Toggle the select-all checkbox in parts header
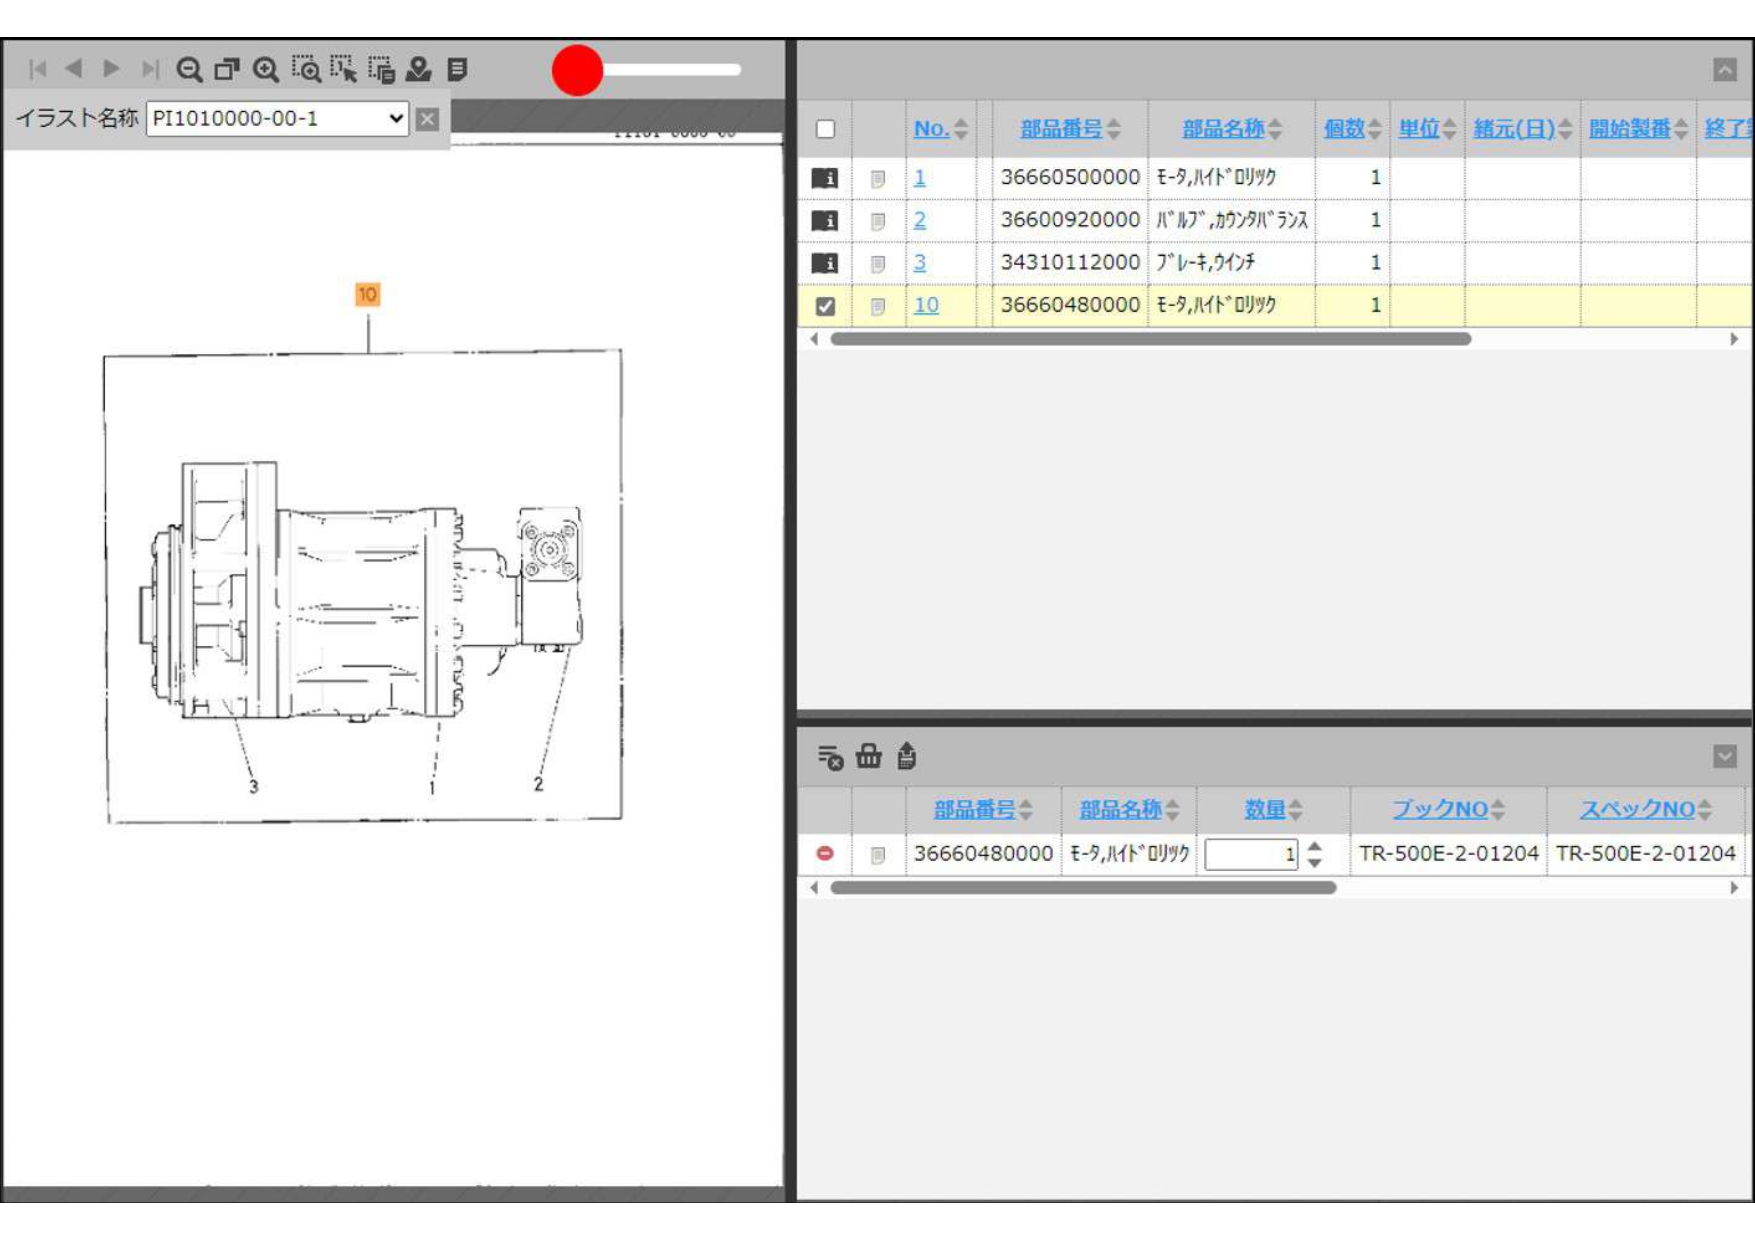The width and height of the screenshot is (1755, 1240). [825, 129]
